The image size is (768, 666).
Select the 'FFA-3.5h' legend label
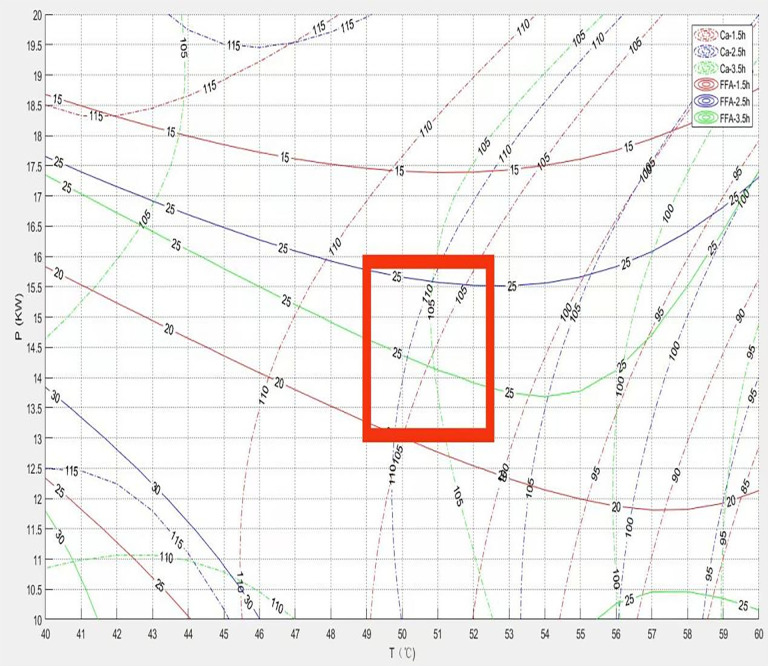point(735,118)
